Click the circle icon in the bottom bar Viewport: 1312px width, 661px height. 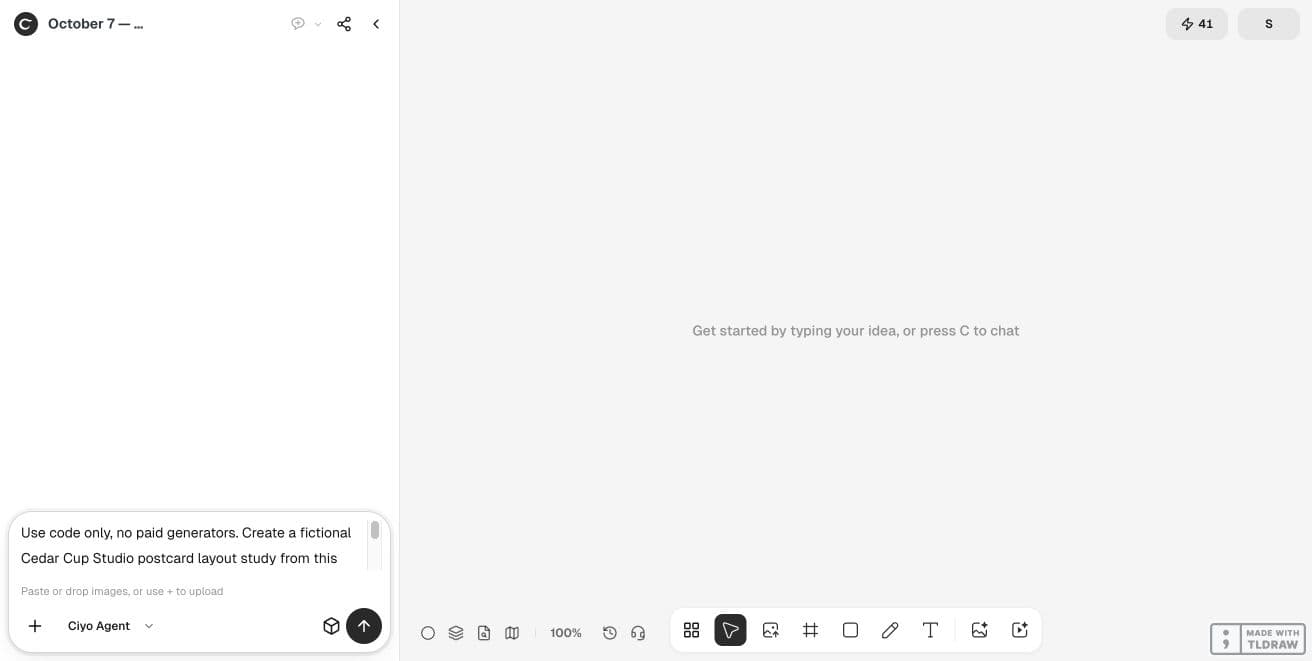point(428,633)
